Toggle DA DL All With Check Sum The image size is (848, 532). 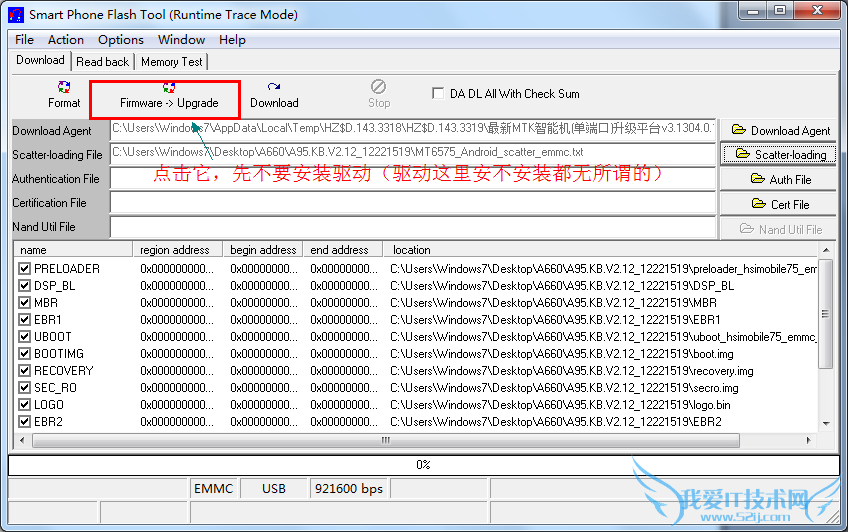click(438, 94)
